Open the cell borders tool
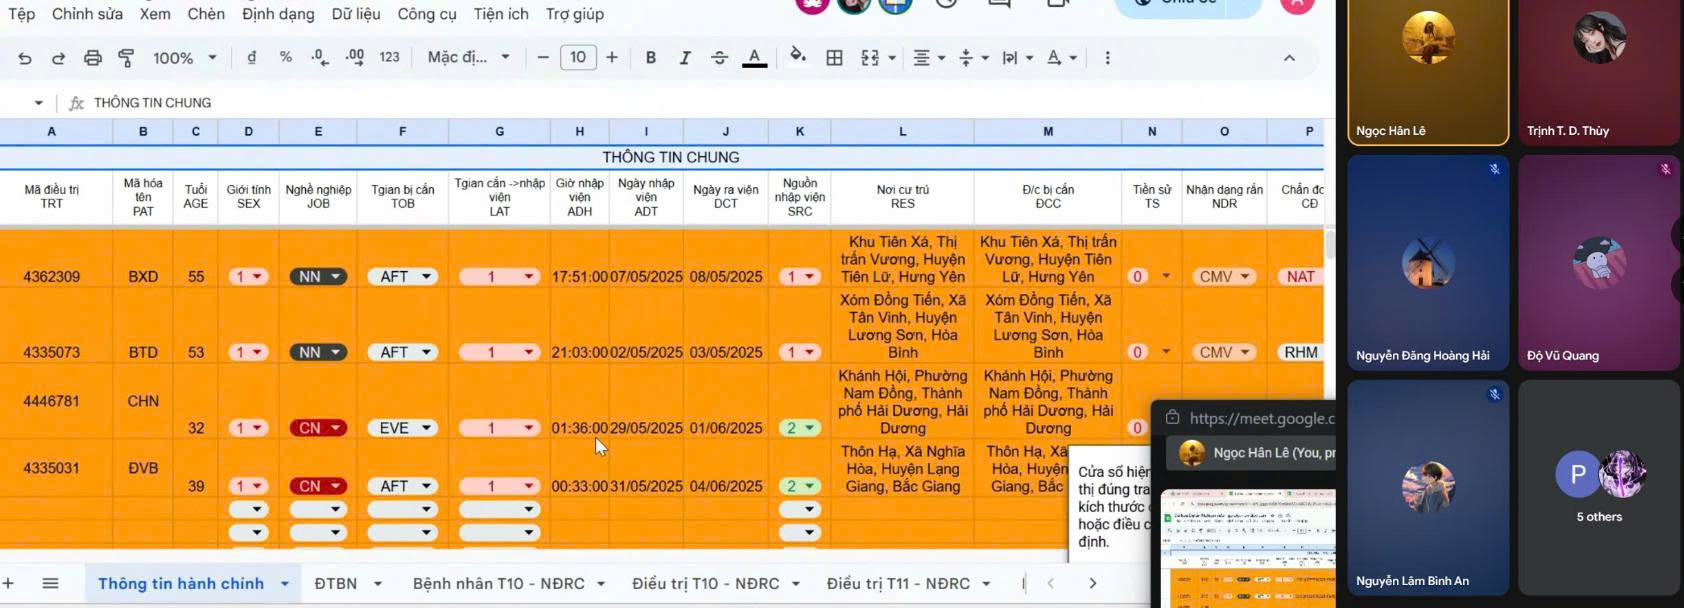This screenshot has height=608, width=1684. (x=834, y=58)
